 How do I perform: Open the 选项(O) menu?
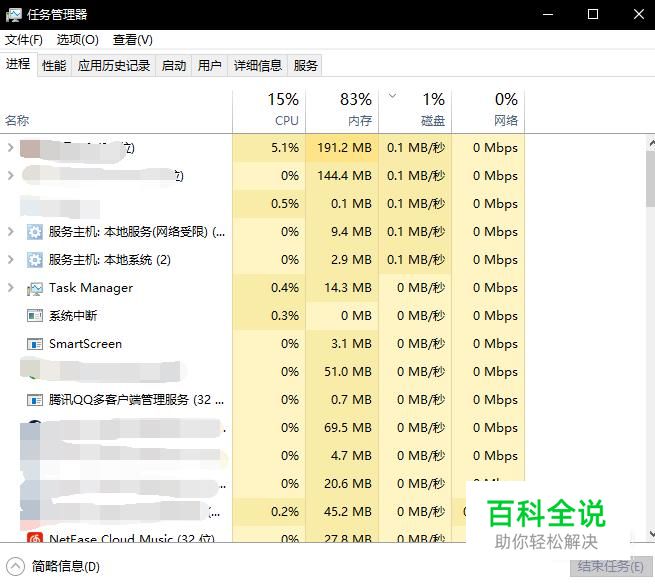(x=78, y=40)
